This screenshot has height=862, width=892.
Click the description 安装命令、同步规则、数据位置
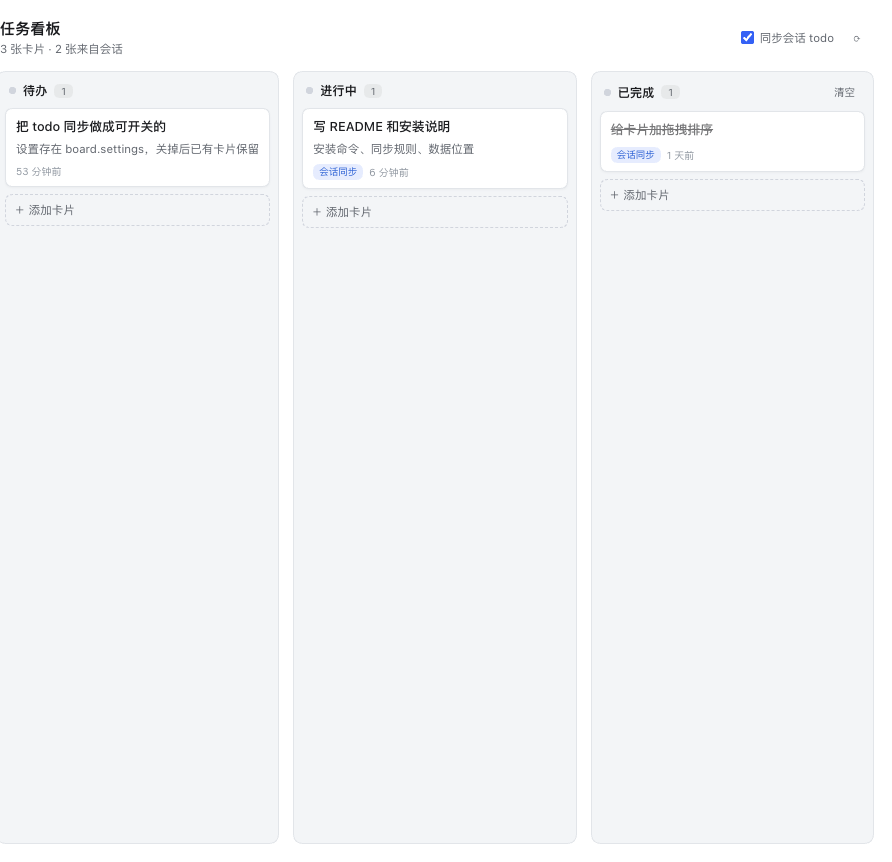click(393, 149)
